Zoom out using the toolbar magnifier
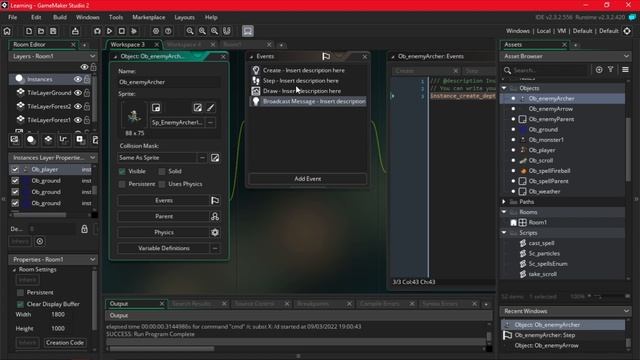Viewport: 640px width, 360px height. pos(190,31)
